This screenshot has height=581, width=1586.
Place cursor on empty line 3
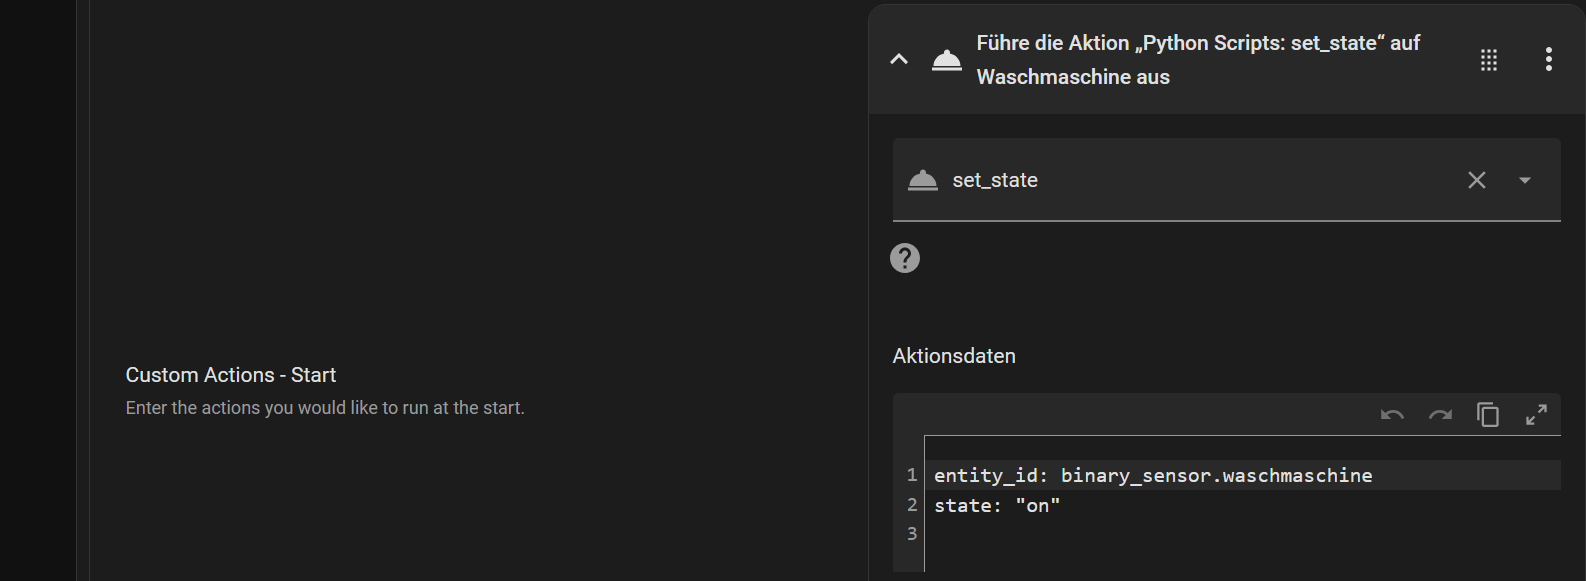(1100, 535)
